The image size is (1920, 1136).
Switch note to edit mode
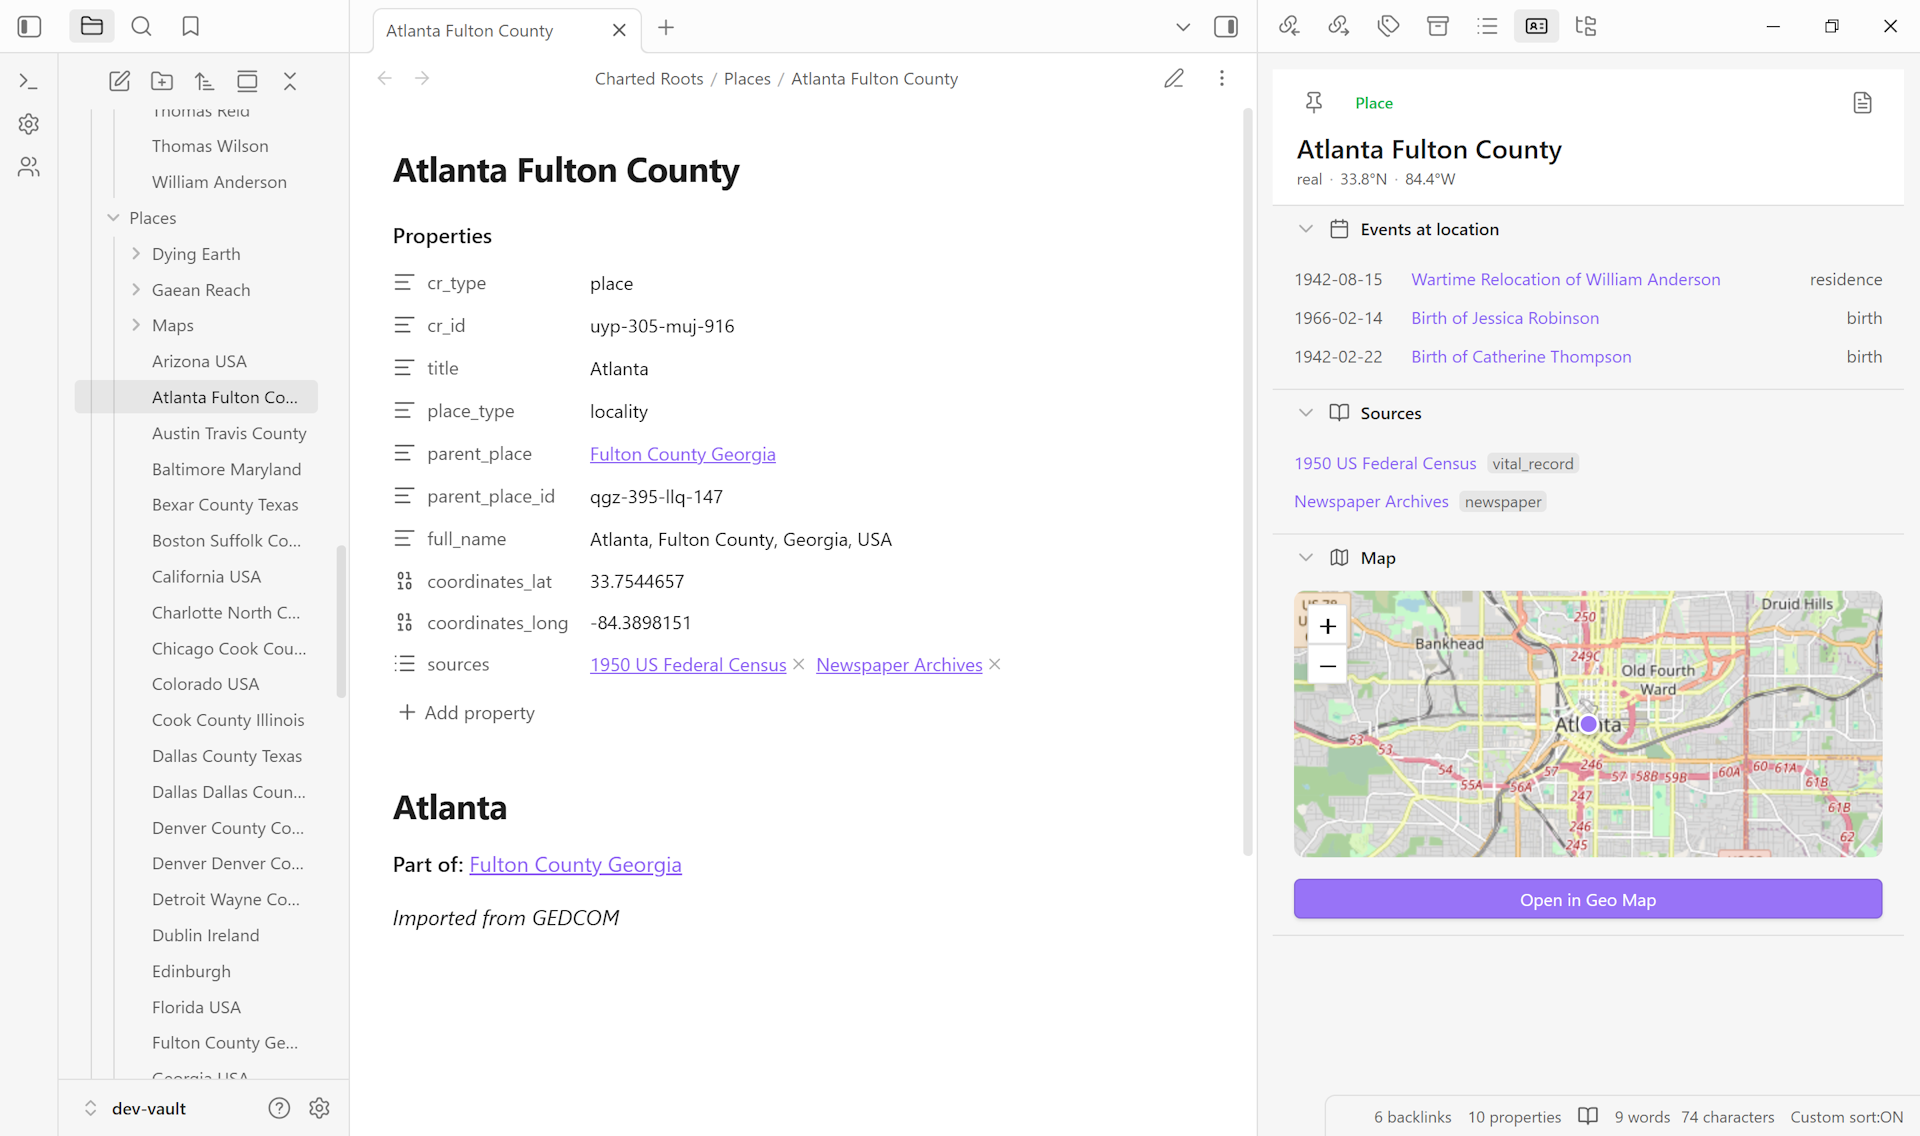(1174, 78)
